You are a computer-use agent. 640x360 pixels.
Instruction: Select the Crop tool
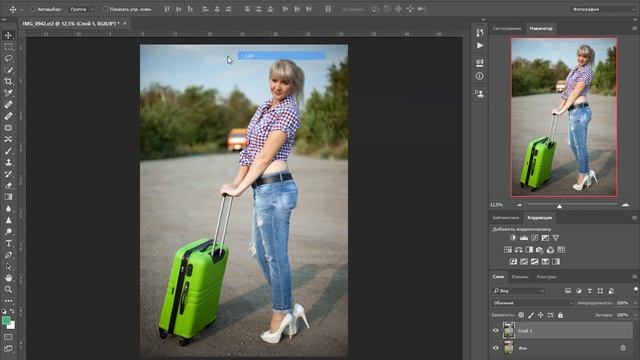[x=8, y=81]
